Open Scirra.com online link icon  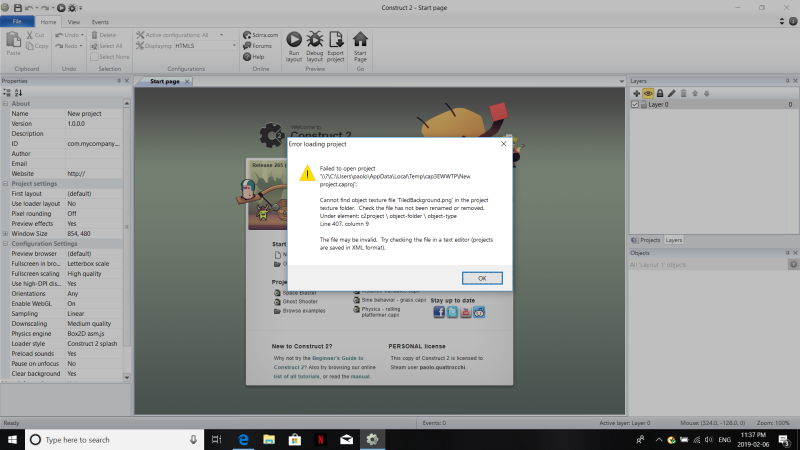coord(247,35)
